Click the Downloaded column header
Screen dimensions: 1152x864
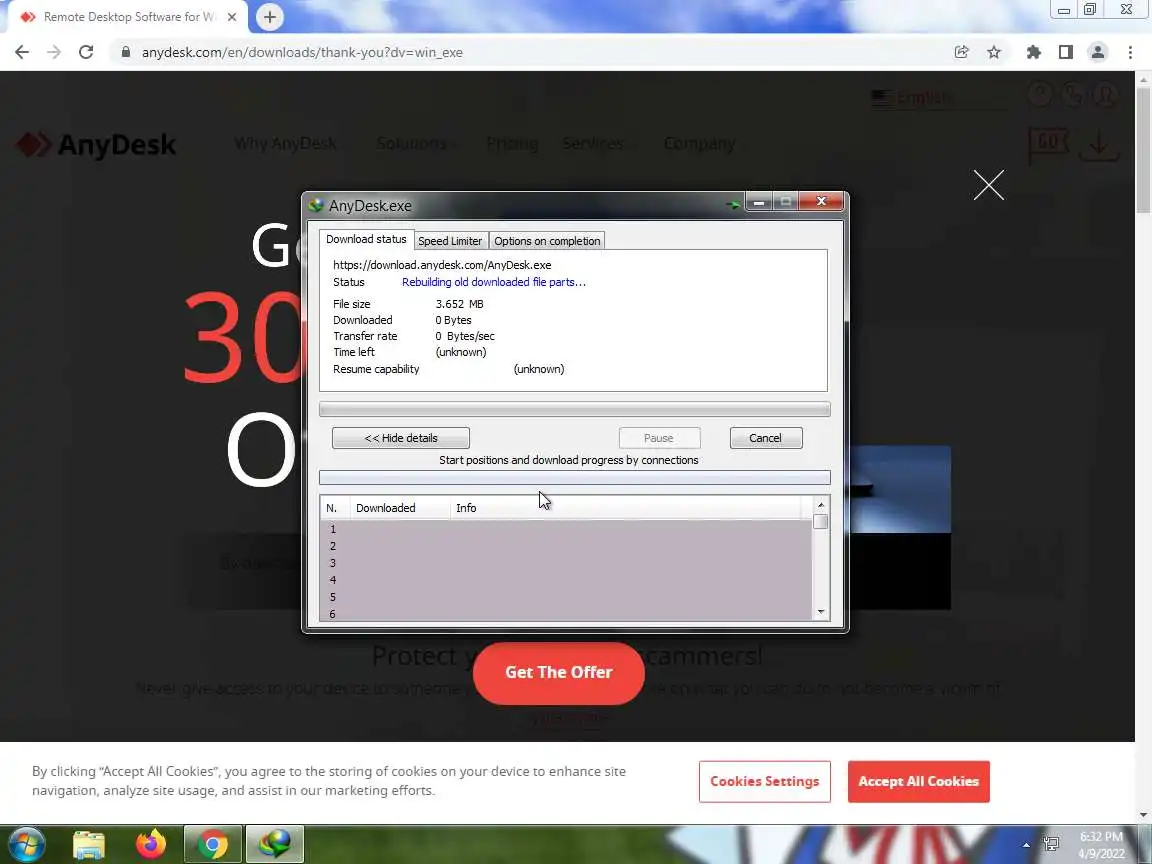pos(399,508)
